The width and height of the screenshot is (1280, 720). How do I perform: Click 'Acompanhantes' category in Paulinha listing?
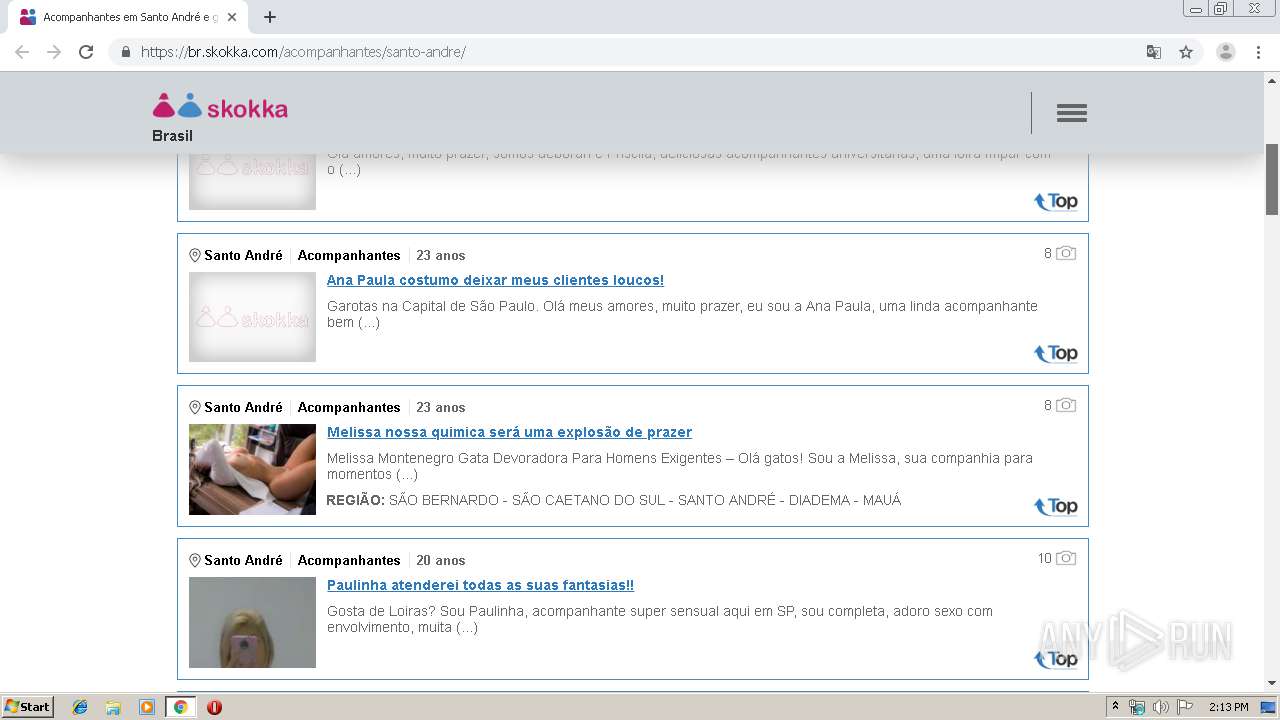coord(349,560)
